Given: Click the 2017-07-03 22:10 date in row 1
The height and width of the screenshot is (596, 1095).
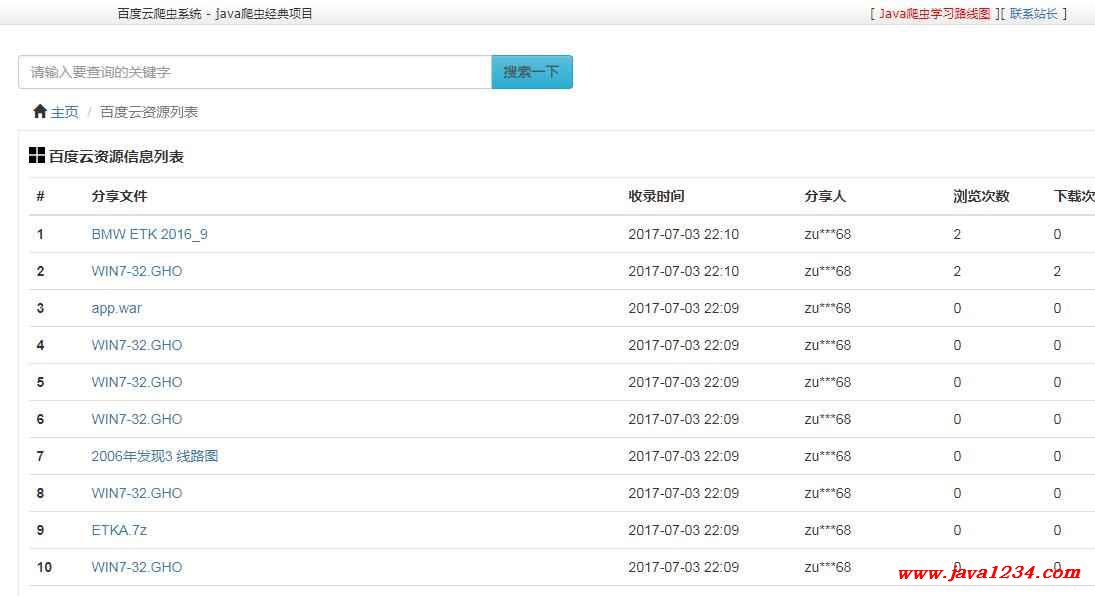Looking at the screenshot, I should click(x=684, y=234).
